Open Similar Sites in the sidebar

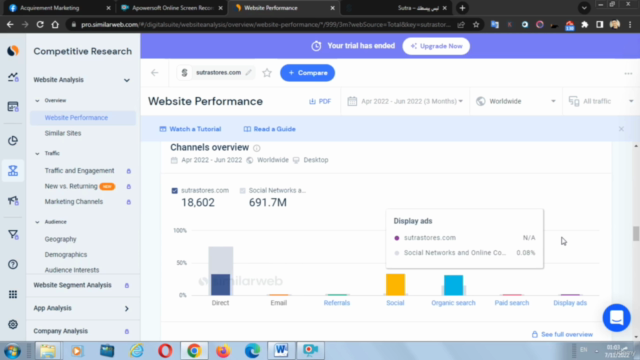click(63, 133)
